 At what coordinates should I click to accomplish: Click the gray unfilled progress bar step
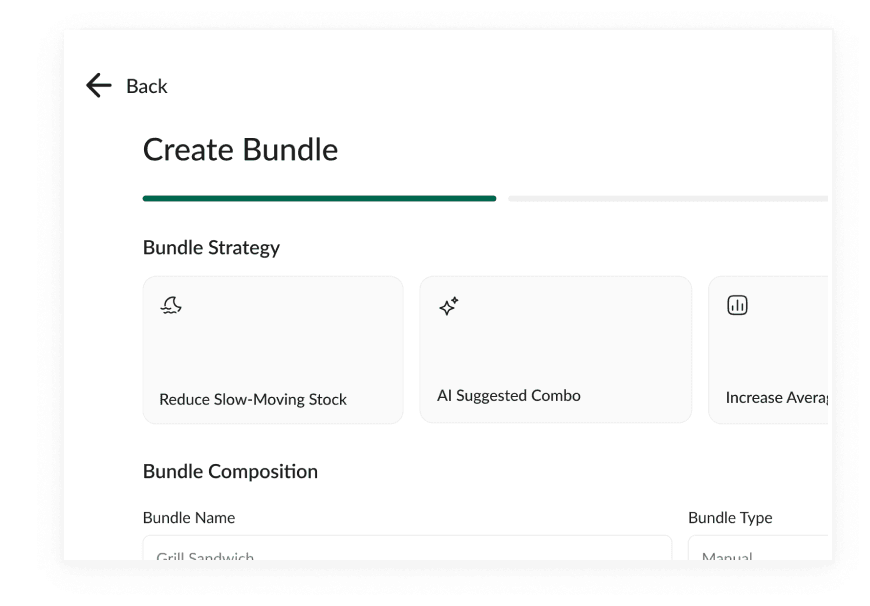(668, 199)
